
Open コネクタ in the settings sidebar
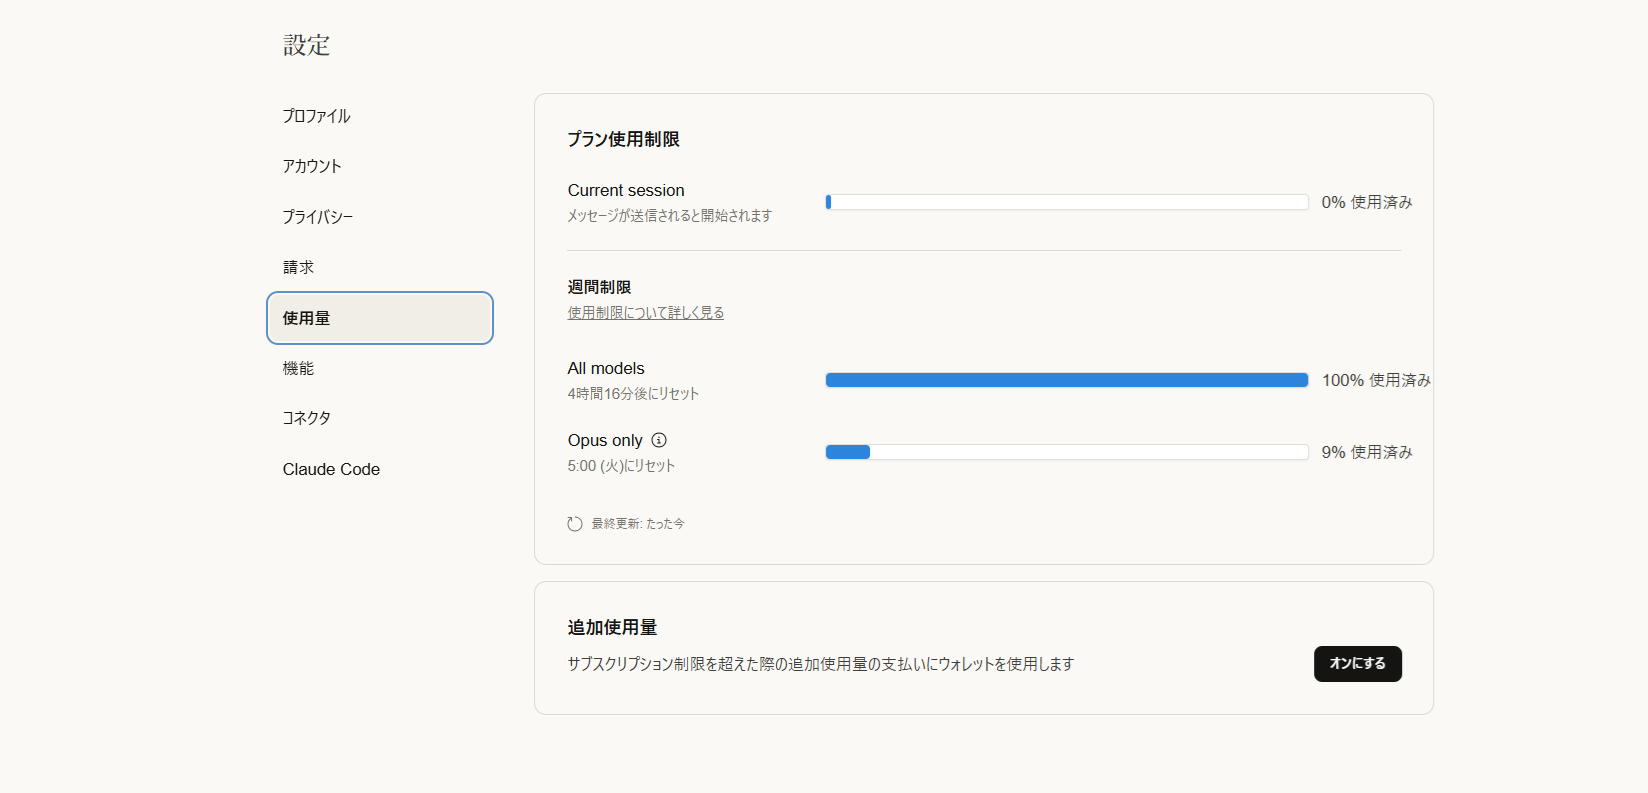306,418
